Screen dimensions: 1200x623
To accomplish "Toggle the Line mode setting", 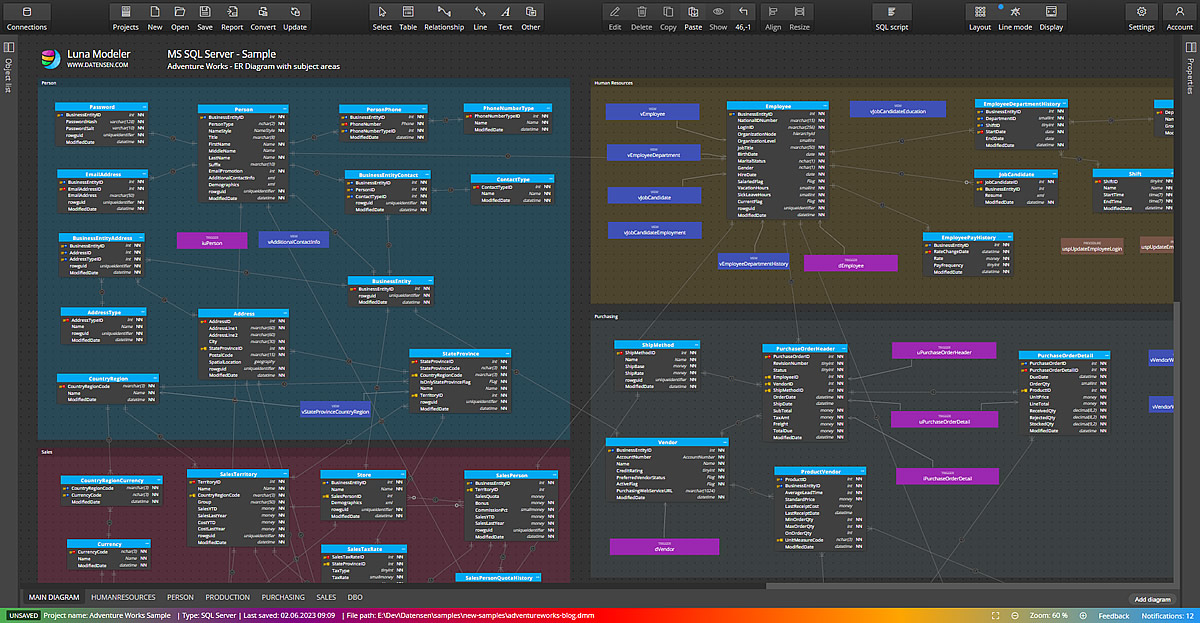I will coord(1014,17).
